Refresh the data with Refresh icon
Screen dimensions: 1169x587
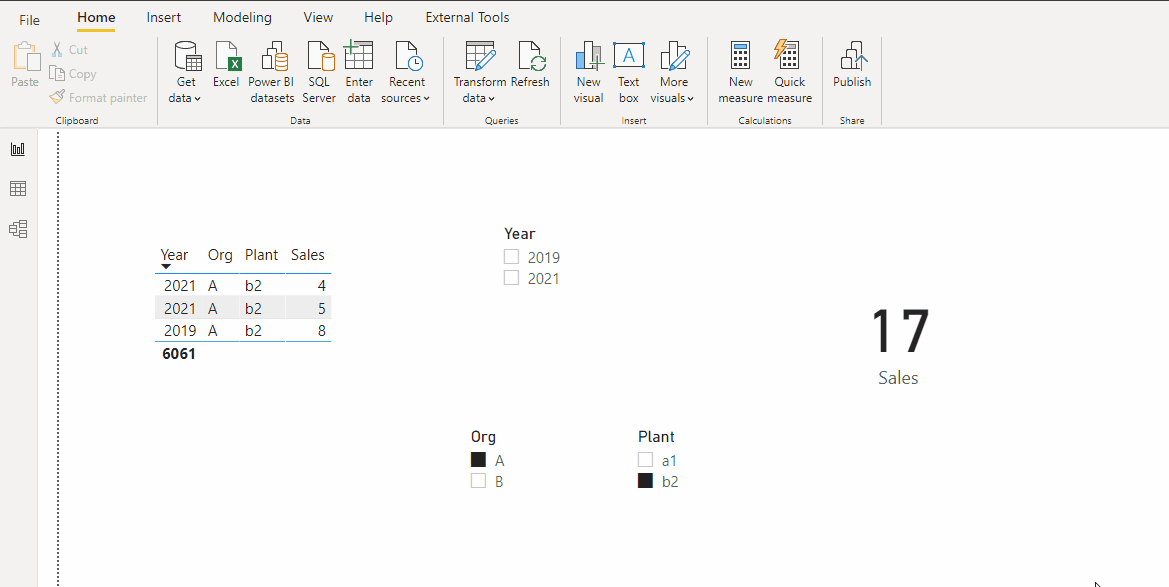click(x=532, y=56)
